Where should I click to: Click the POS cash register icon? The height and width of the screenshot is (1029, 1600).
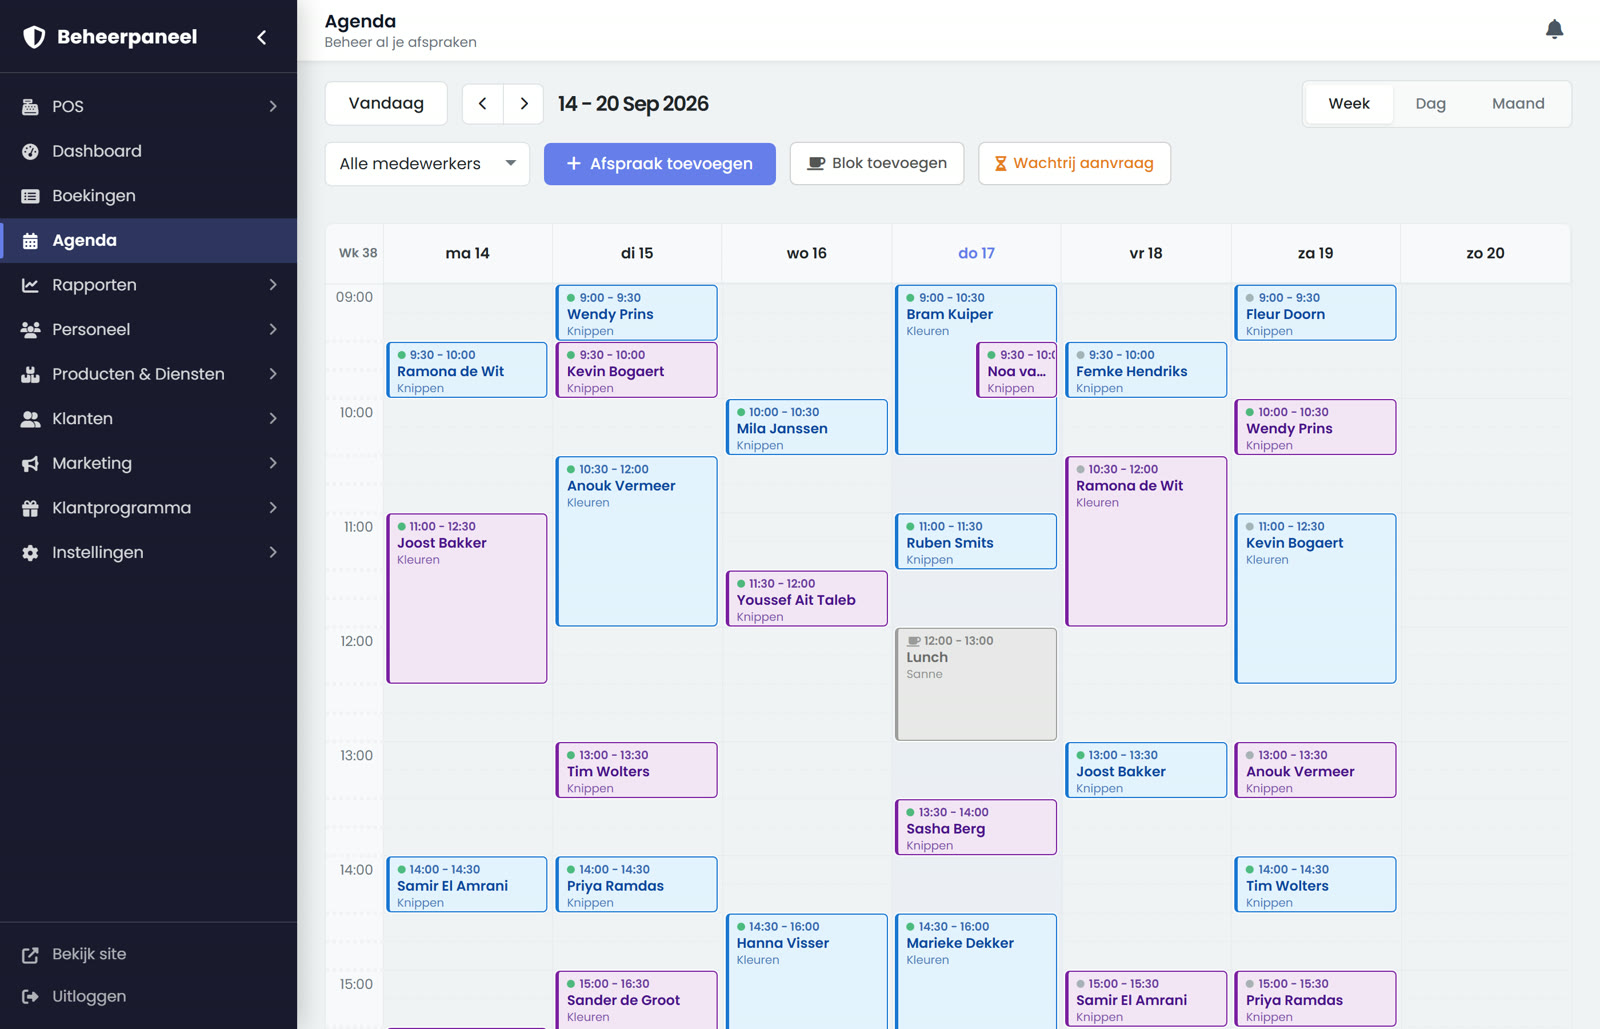pos(30,107)
